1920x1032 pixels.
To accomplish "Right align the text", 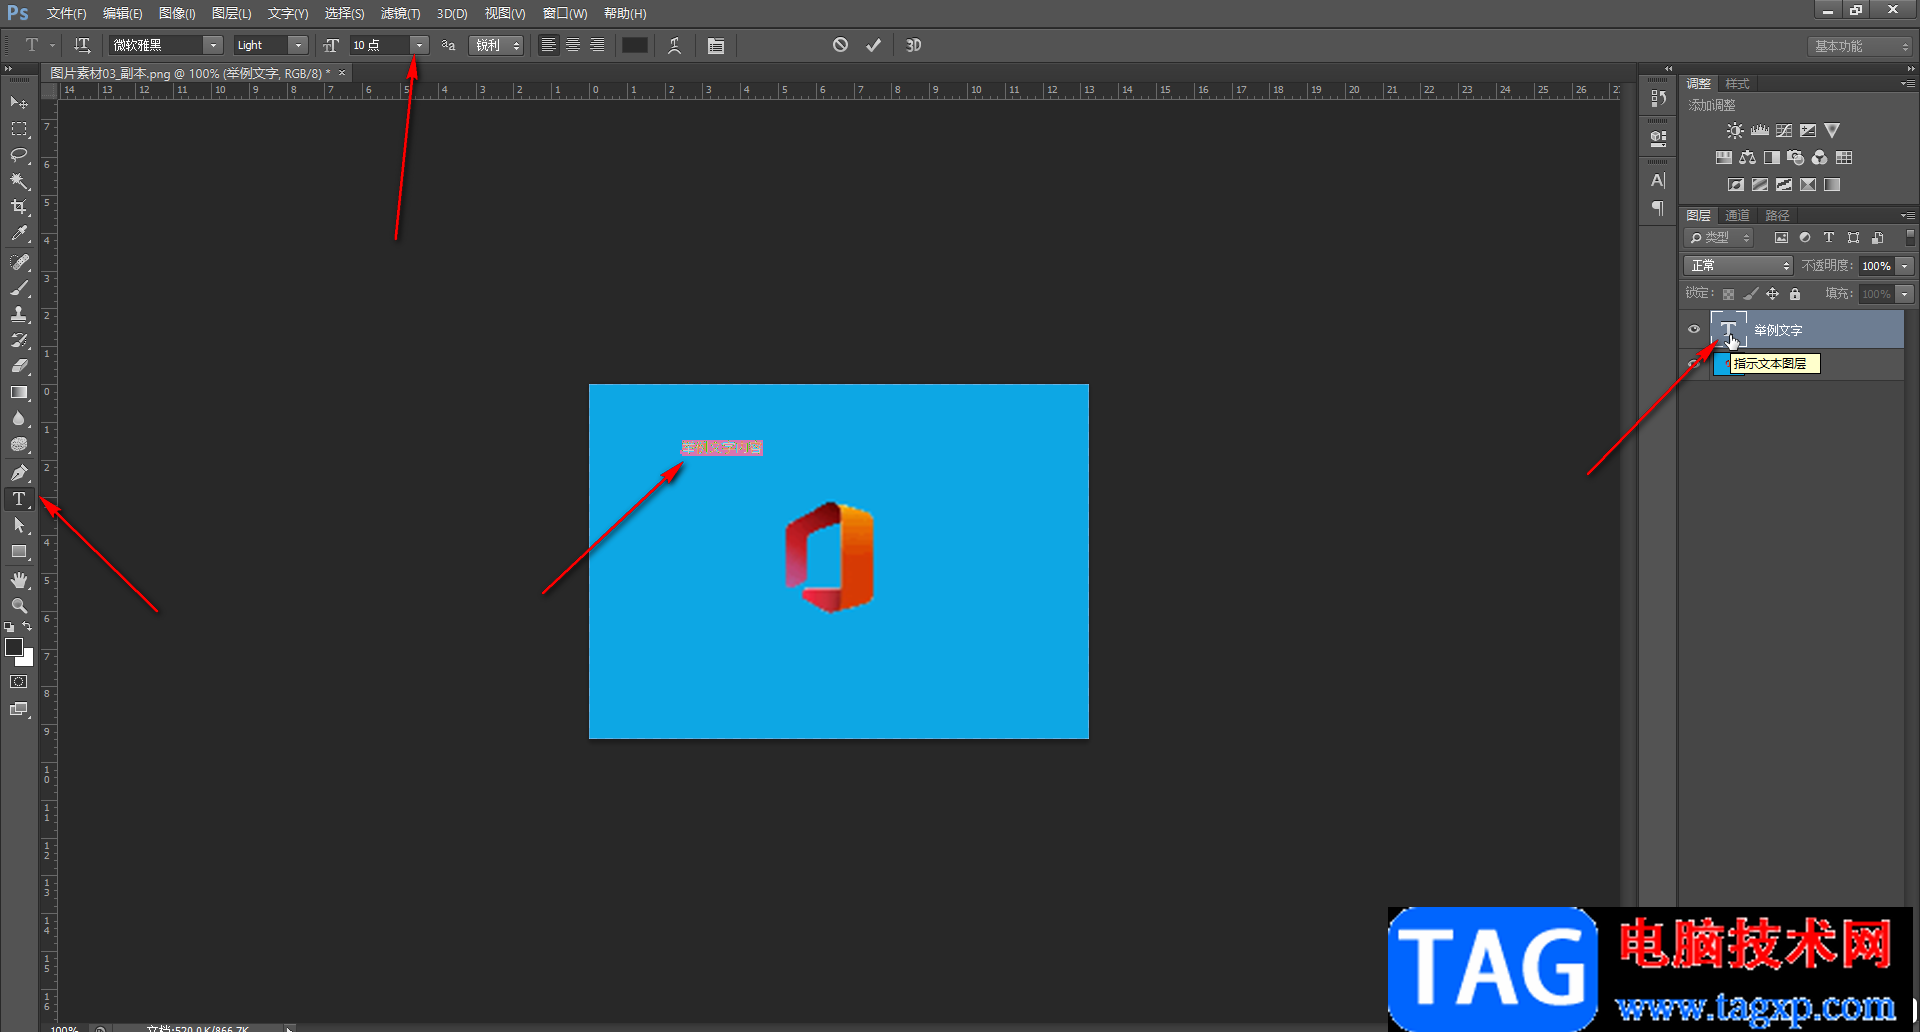I will pyautogui.click(x=597, y=45).
